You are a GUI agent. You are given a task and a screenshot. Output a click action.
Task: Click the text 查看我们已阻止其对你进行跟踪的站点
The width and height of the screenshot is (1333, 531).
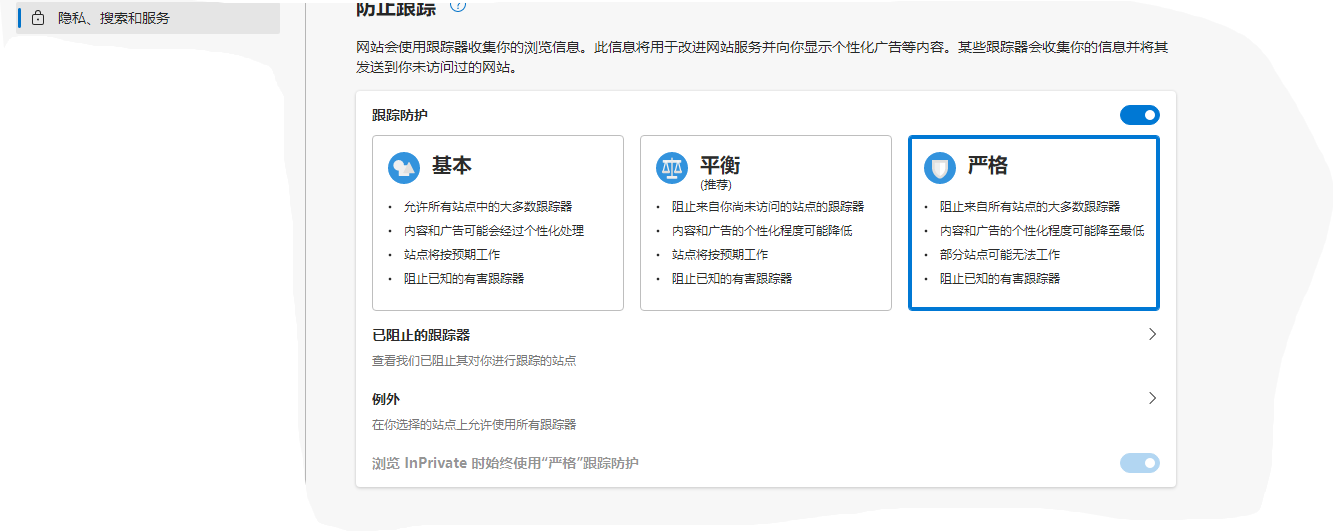[x=474, y=360]
